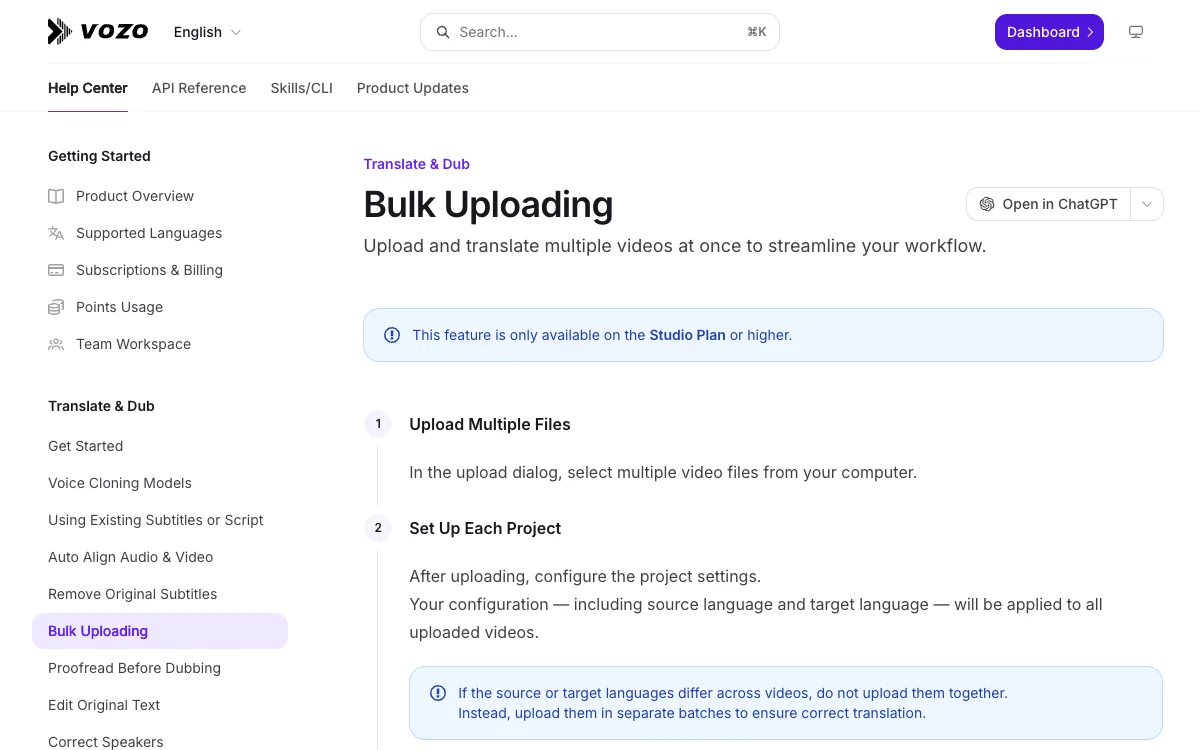Click Open in ChatGPT button
Image resolution: width=1200 pixels, height=750 pixels.
click(1048, 204)
